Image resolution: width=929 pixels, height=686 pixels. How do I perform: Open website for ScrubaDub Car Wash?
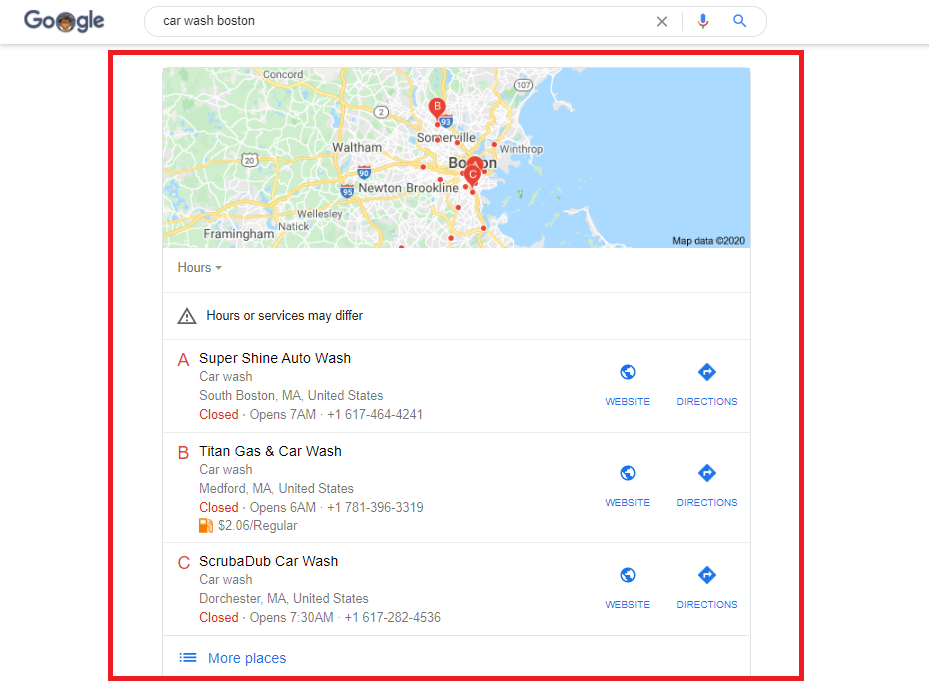pyautogui.click(x=627, y=588)
